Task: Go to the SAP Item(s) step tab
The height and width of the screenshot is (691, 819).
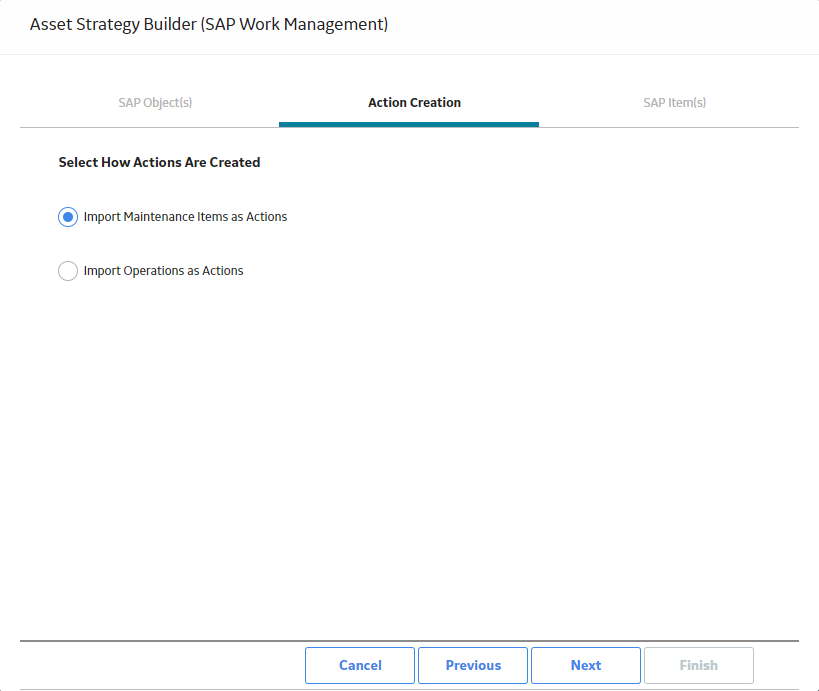Action: [674, 102]
